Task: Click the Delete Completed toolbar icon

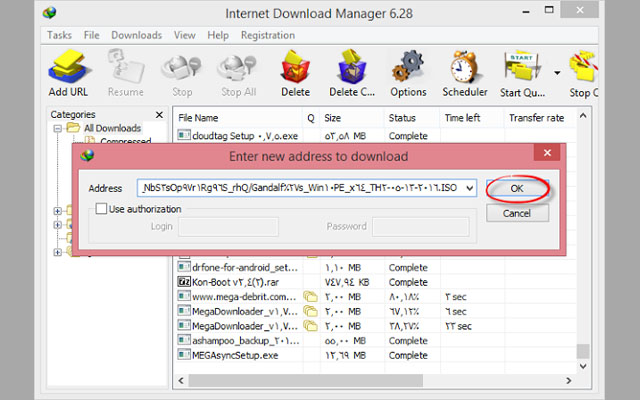Action: click(x=351, y=67)
